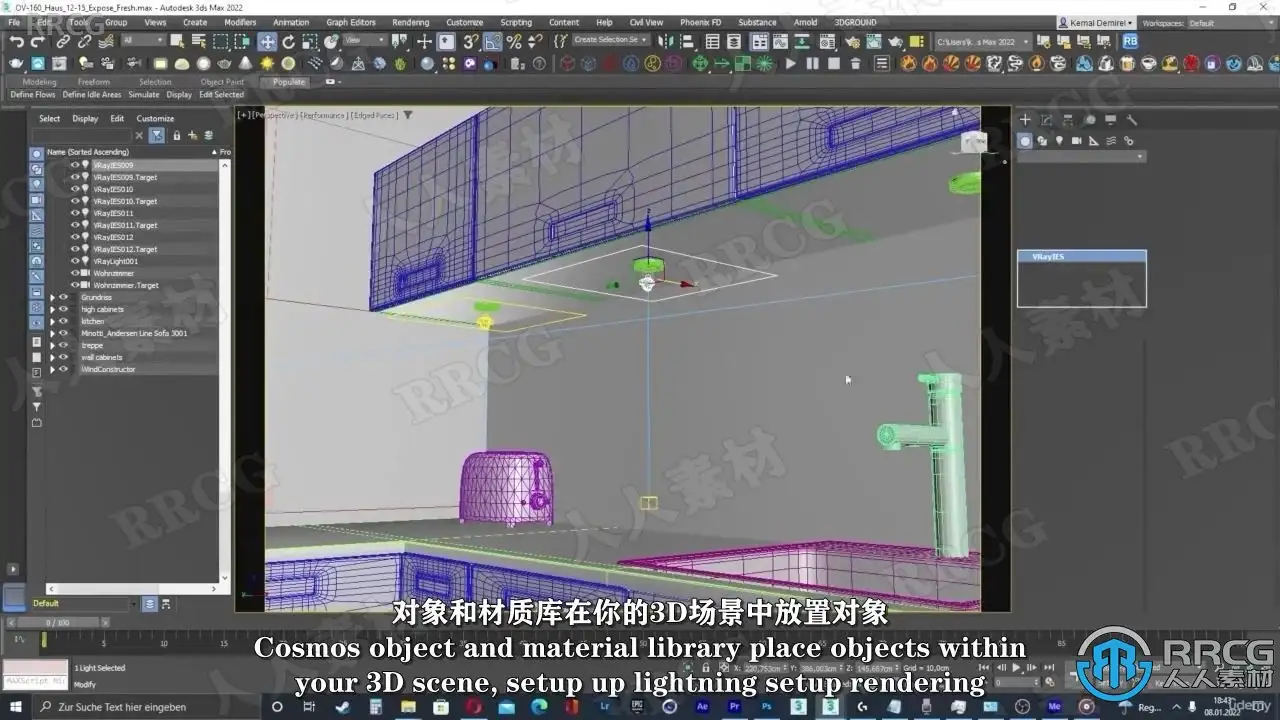The height and width of the screenshot is (720, 1280).
Task: Open the Render Setup teapot-gear icon
Action: pos(851,42)
